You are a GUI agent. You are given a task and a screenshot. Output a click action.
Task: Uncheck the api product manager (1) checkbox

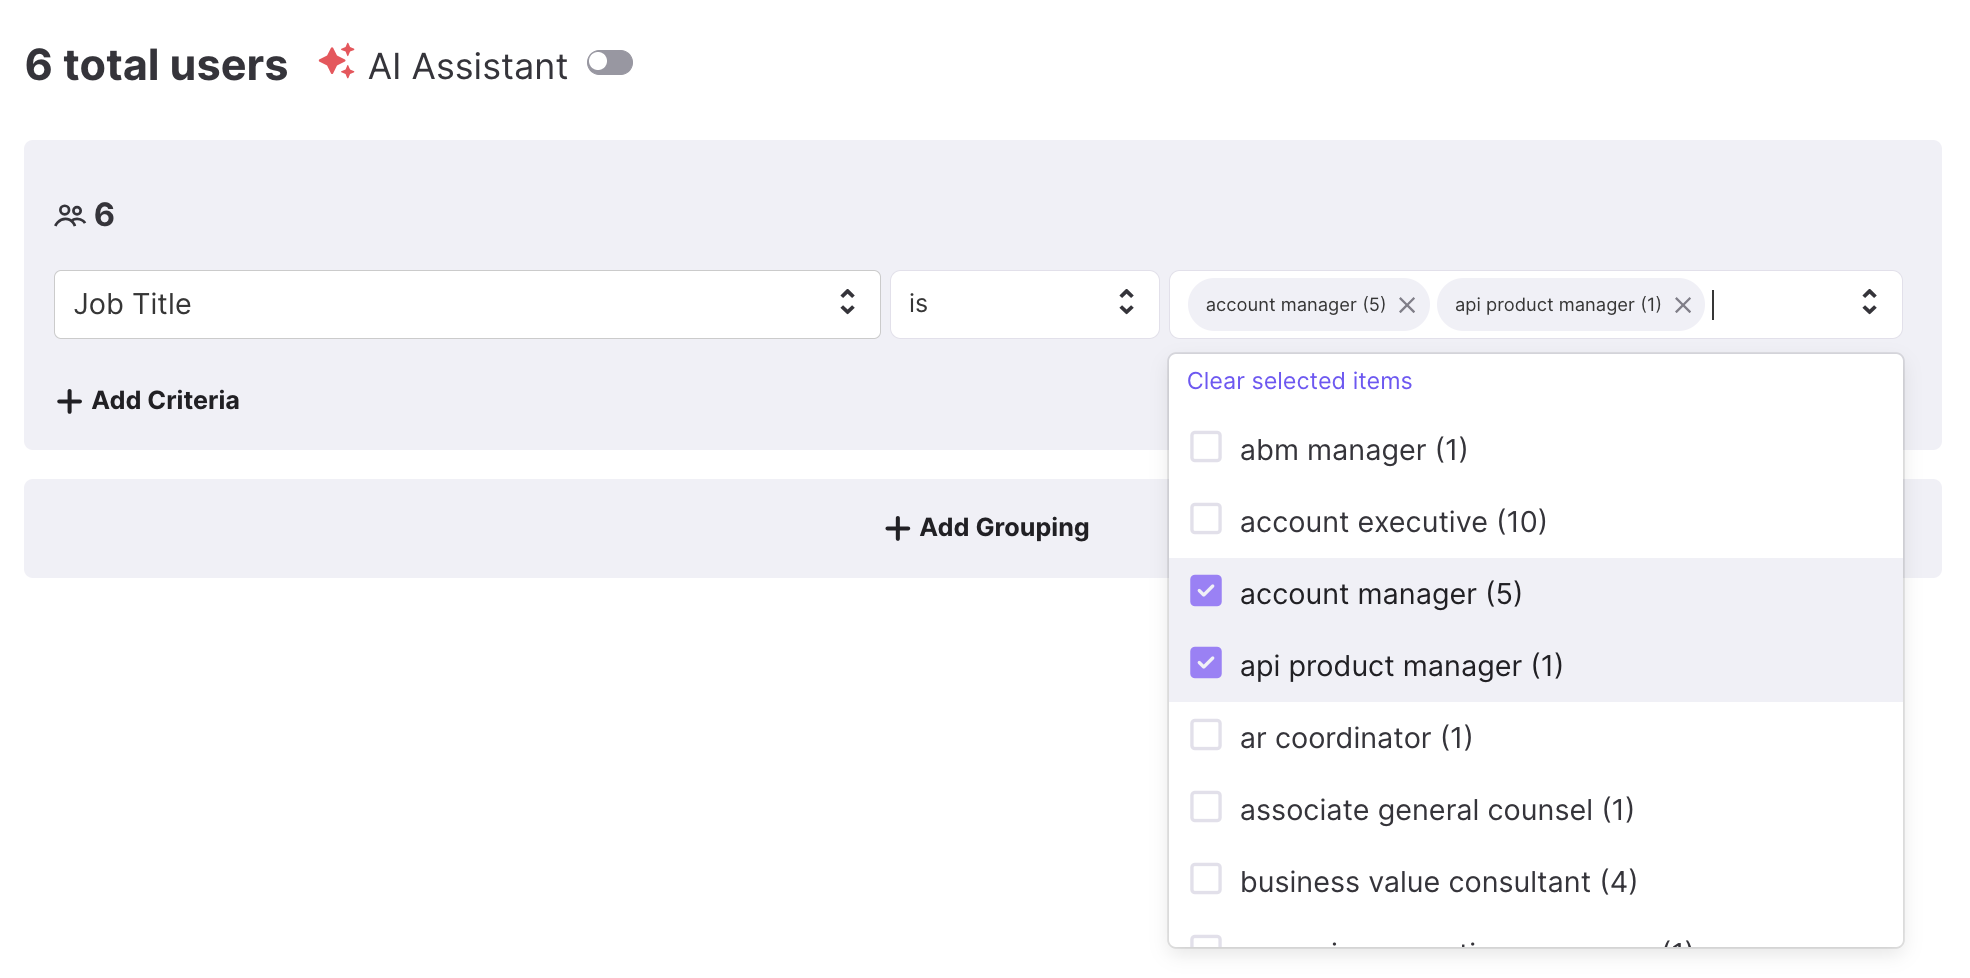click(x=1206, y=663)
